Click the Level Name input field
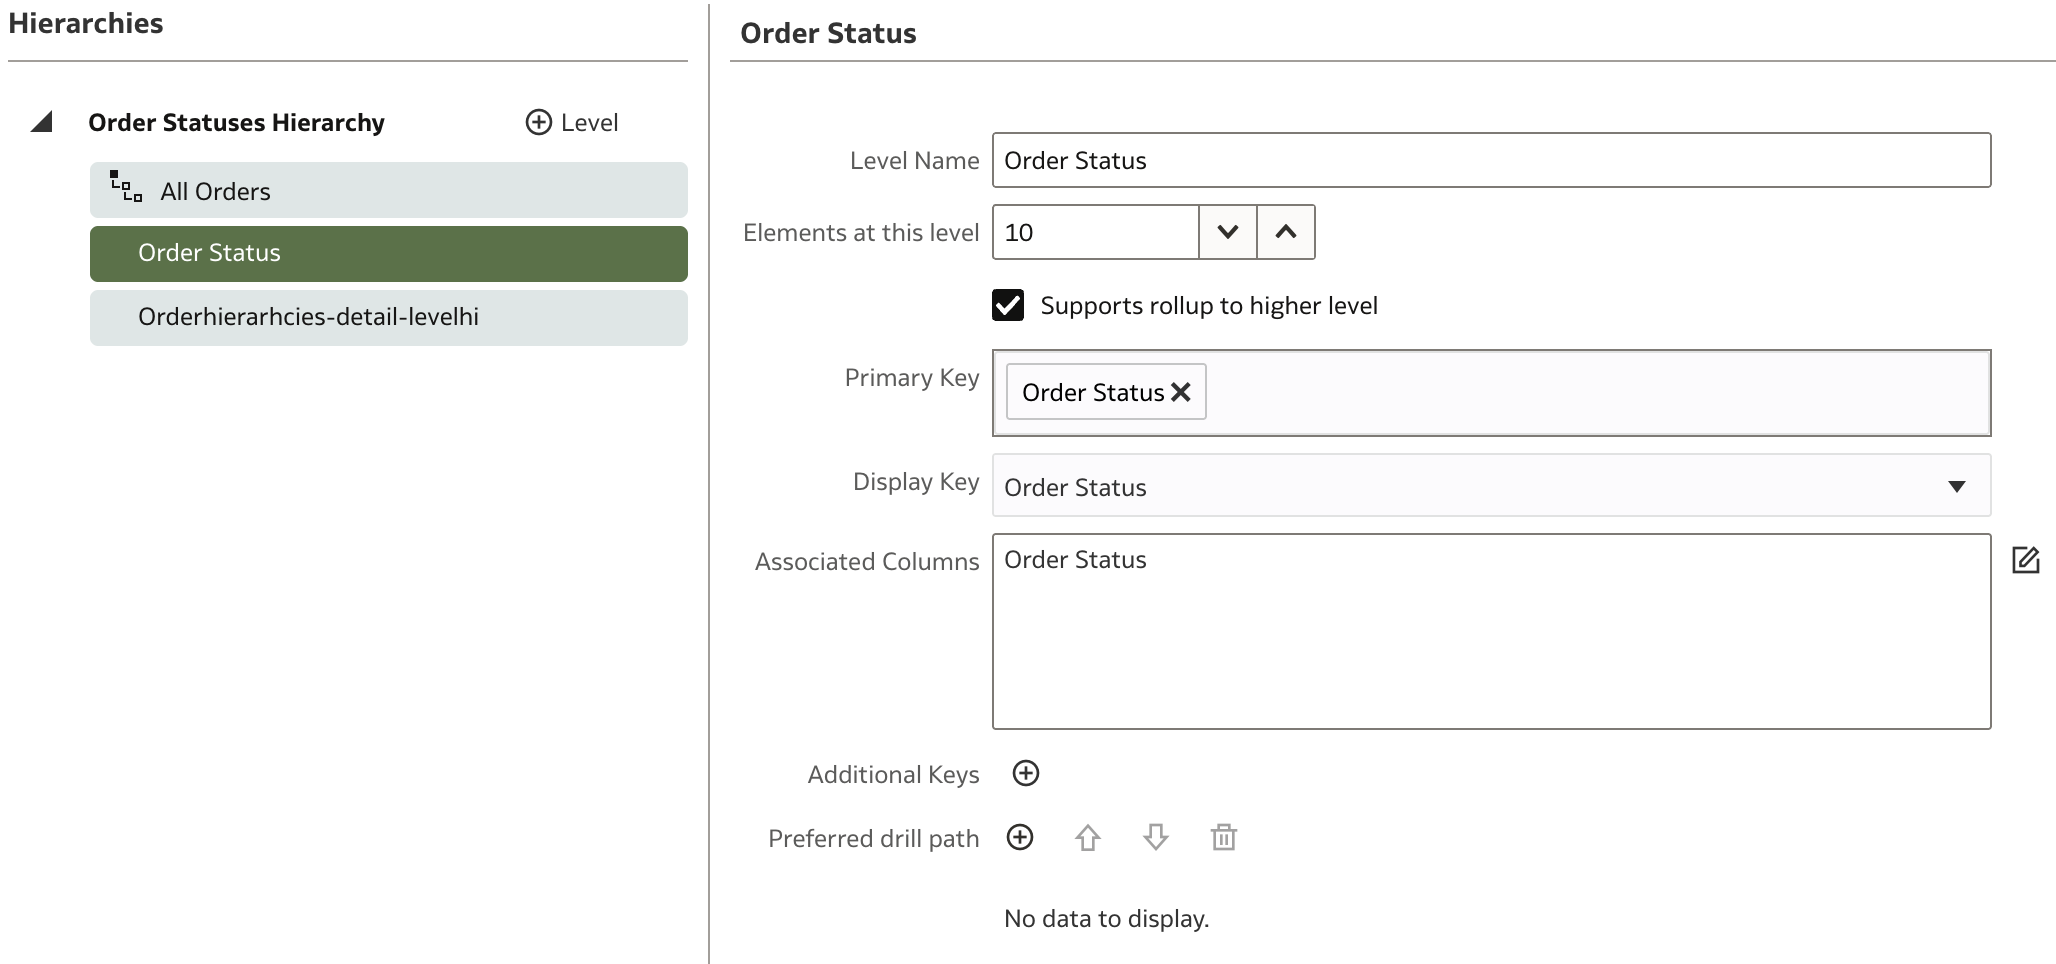This screenshot has height=964, width=2056. (x=1491, y=160)
